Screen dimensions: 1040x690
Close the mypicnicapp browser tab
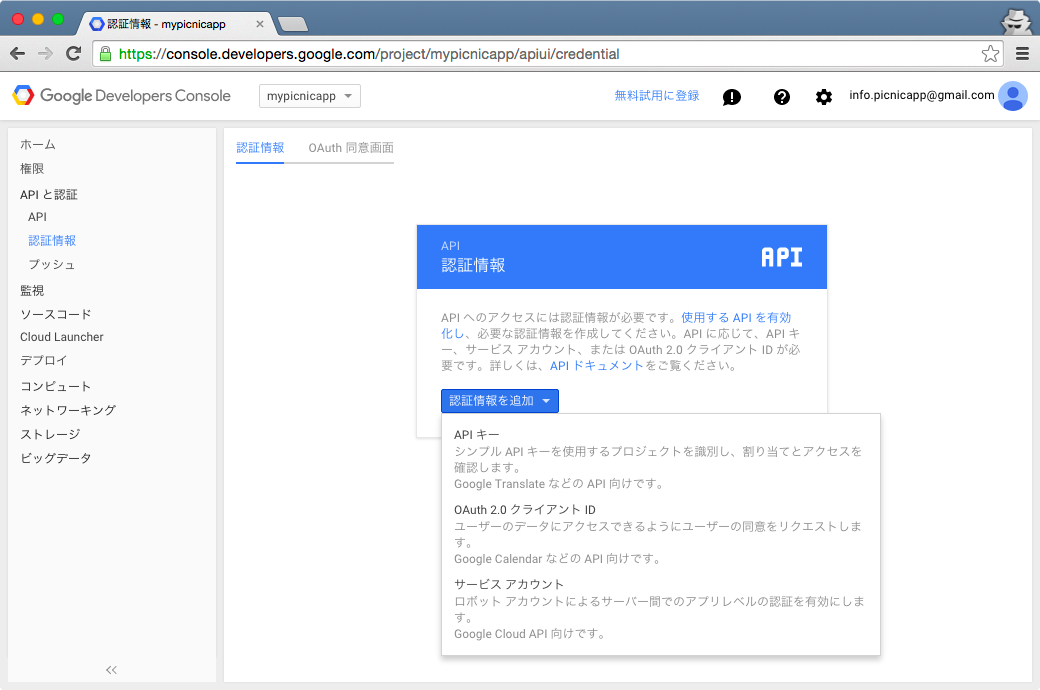(259, 24)
